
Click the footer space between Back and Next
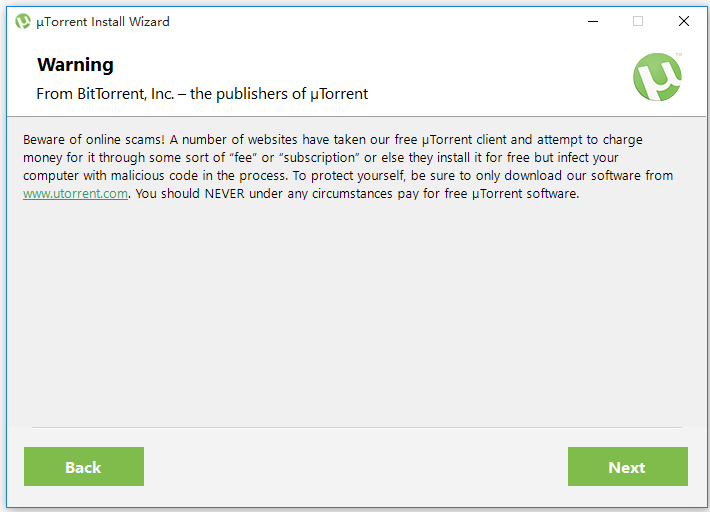[356, 467]
